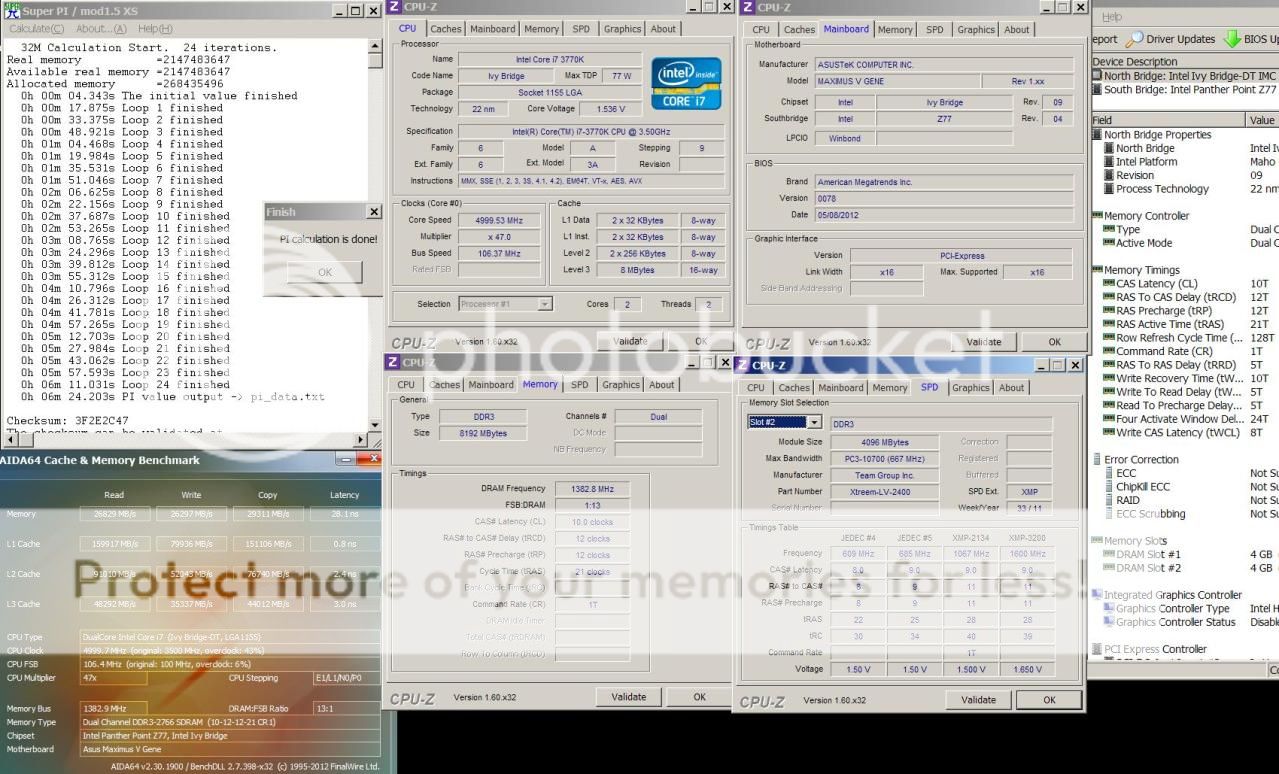1279x774 pixels.
Task: Open the Processor #1 selection dropdown
Action: click(x=545, y=304)
